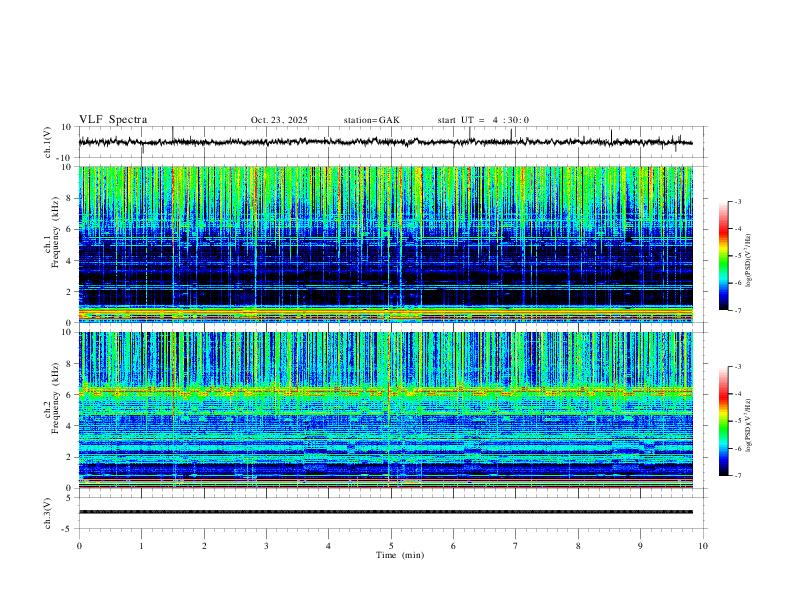Click the lower colorbar "log(PSD)" label

click(x=748, y=425)
